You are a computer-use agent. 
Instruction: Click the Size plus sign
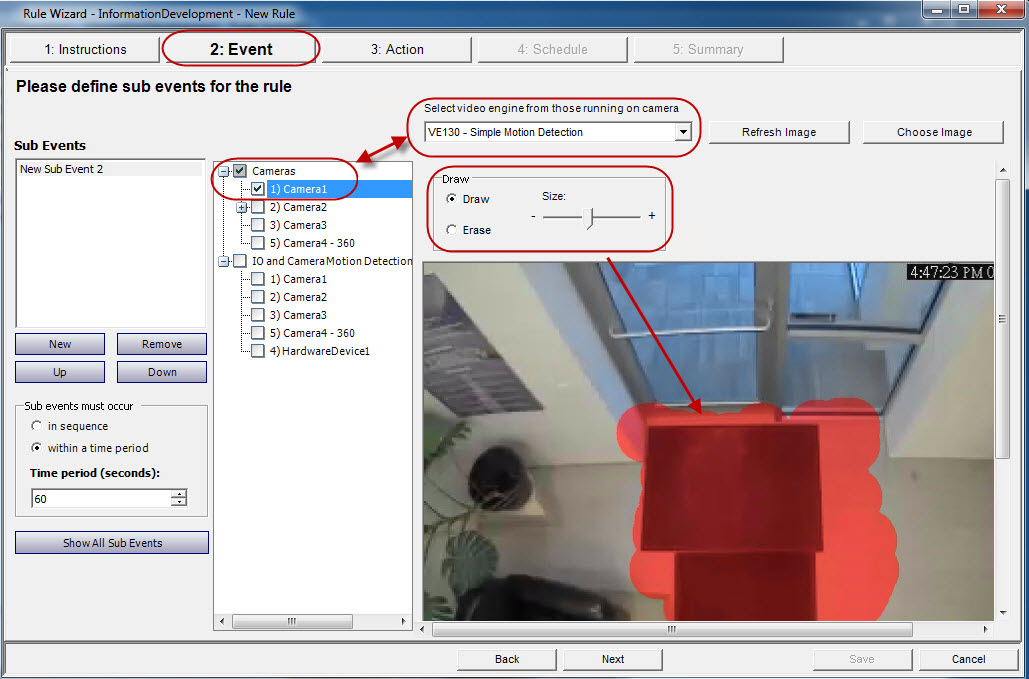[x=652, y=216]
